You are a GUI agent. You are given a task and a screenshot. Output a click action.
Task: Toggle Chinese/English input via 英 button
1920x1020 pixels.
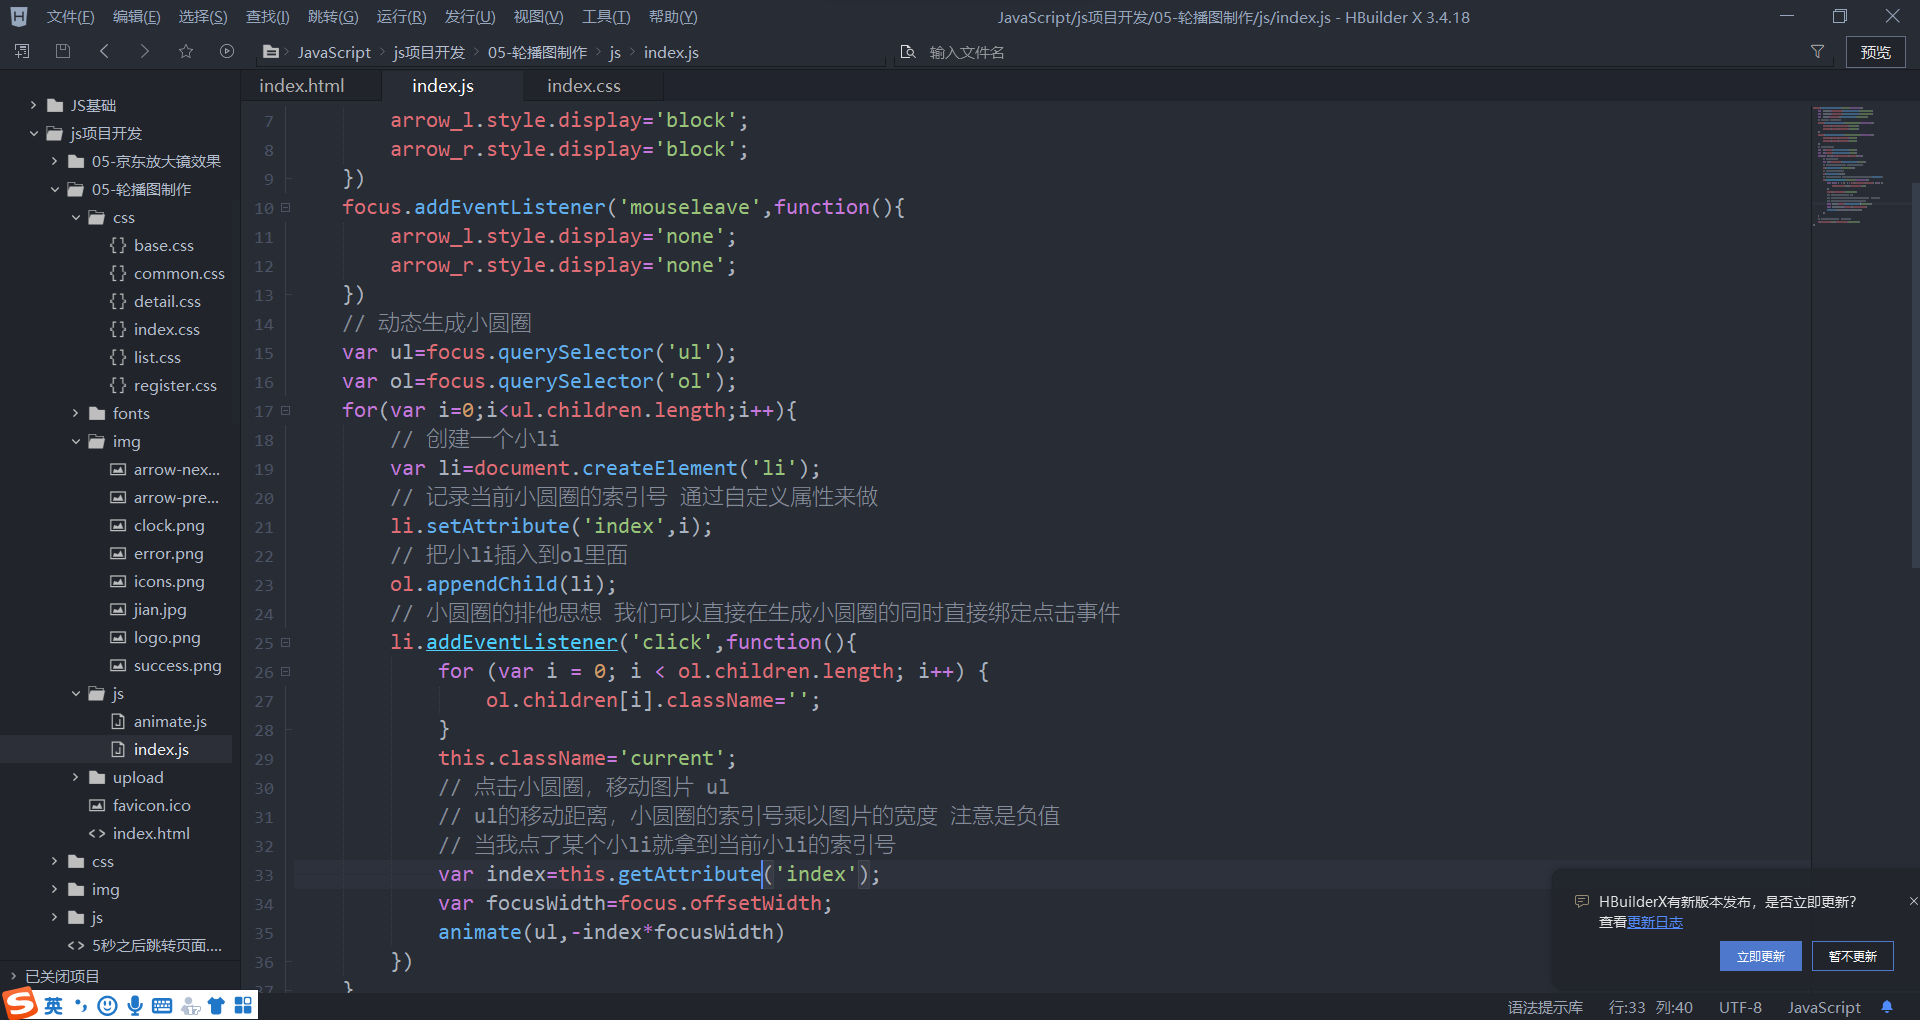(53, 1005)
